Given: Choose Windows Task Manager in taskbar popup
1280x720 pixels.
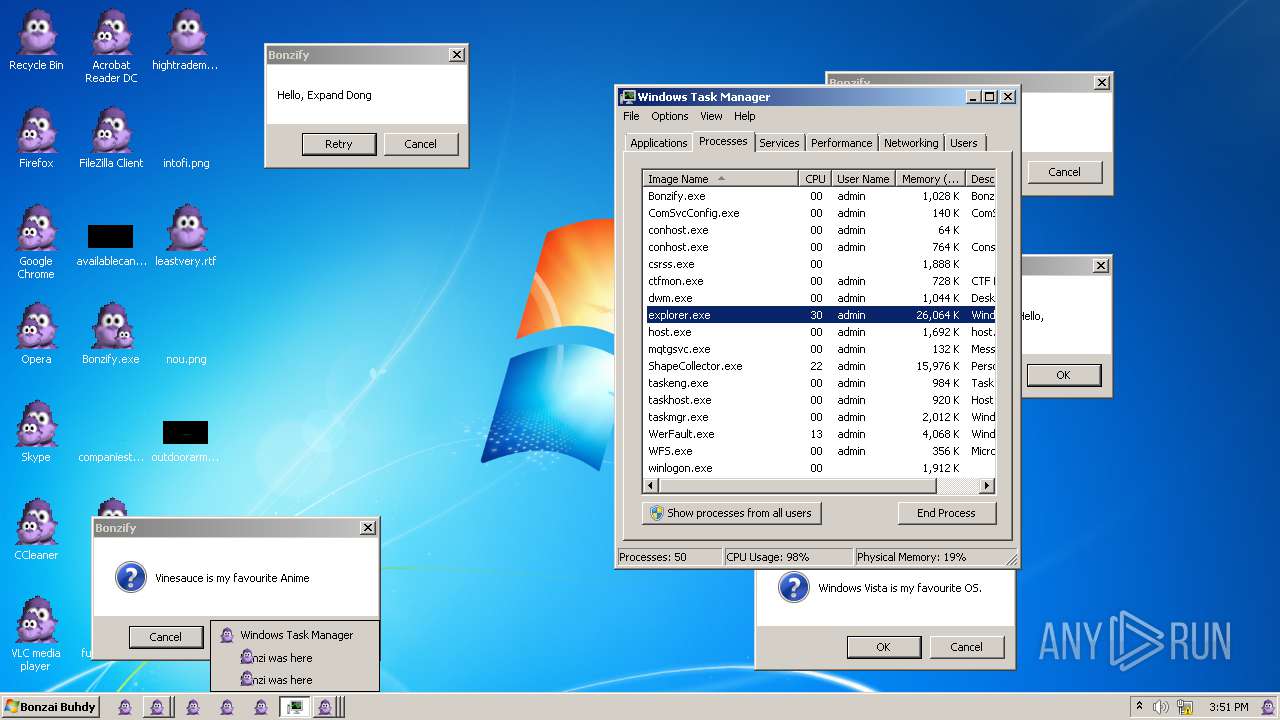Looking at the screenshot, I should 295,635.
